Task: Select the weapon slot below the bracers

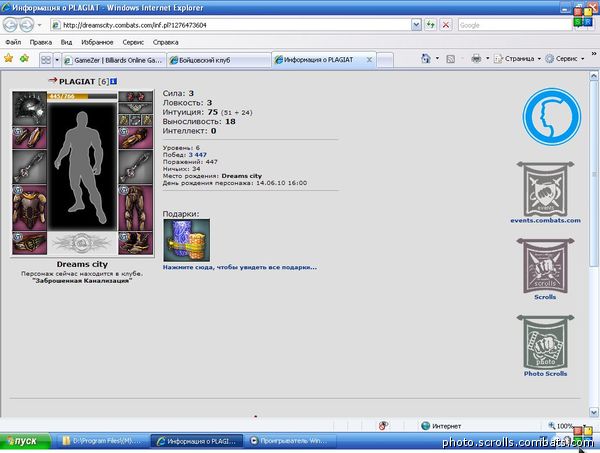Action: pyautogui.click(x=29, y=167)
